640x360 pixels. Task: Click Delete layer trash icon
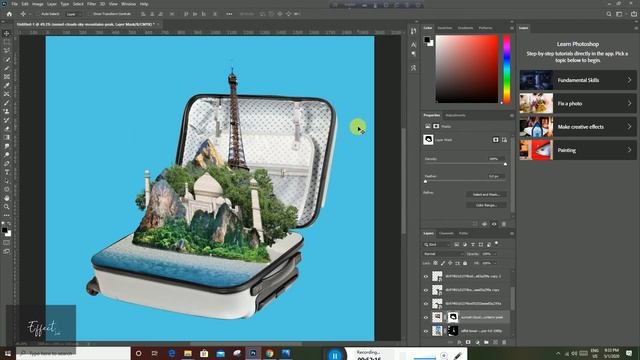(504, 342)
